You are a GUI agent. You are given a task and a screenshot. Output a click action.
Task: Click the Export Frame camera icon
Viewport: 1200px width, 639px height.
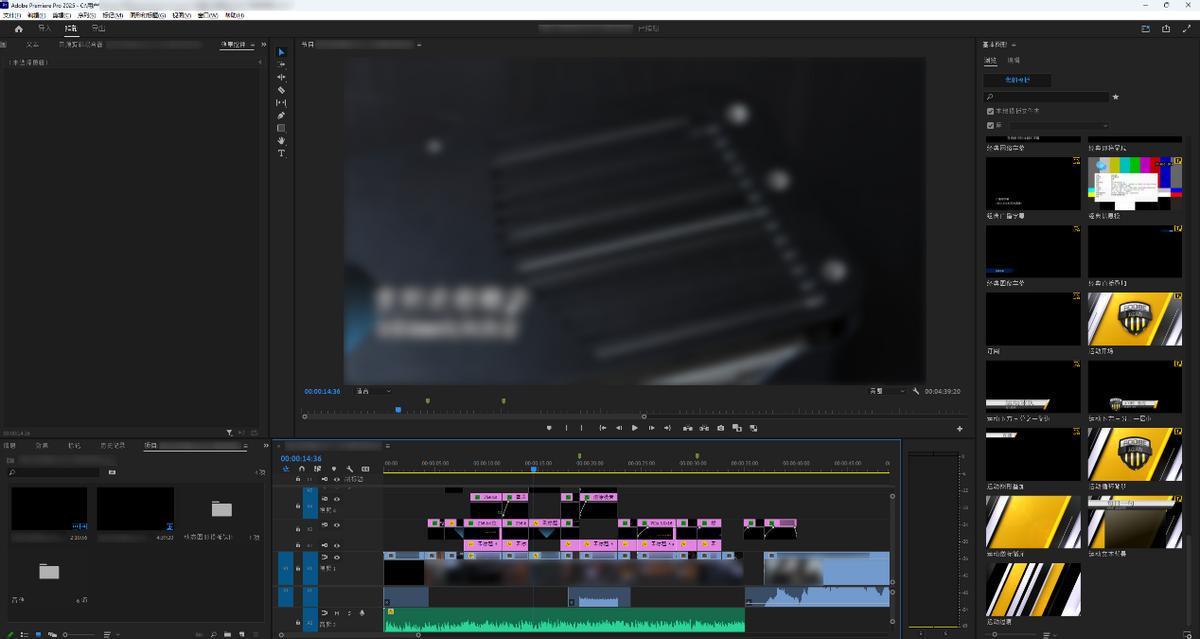coord(720,428)
